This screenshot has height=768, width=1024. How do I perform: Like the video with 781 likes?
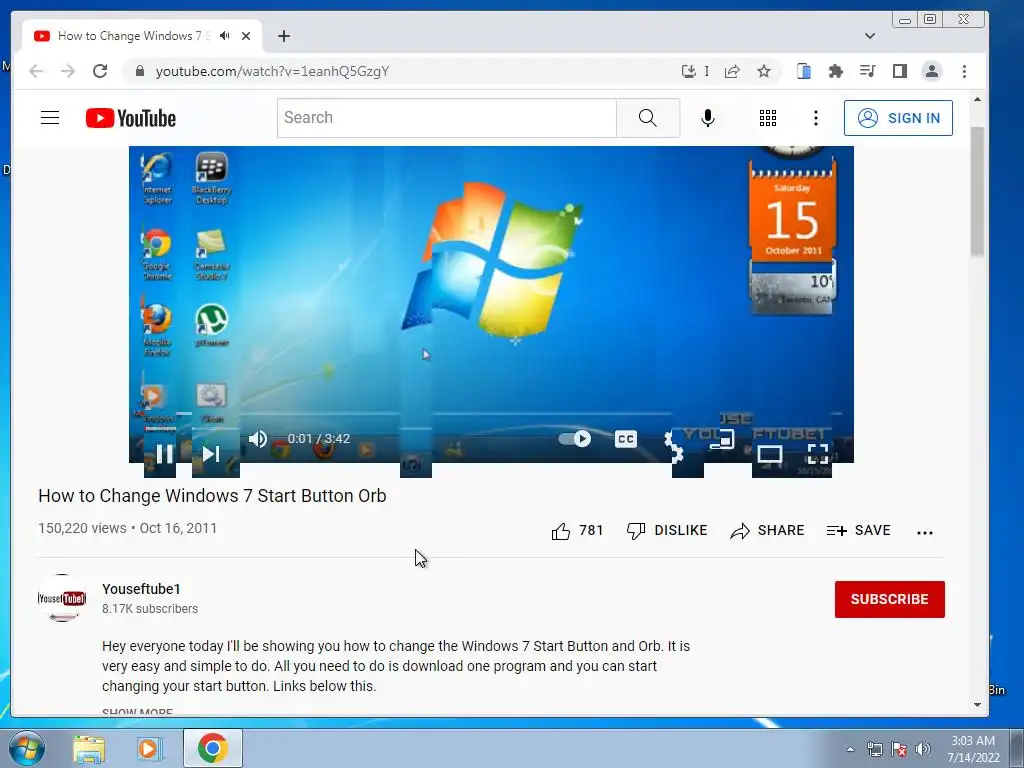point(577,531)
